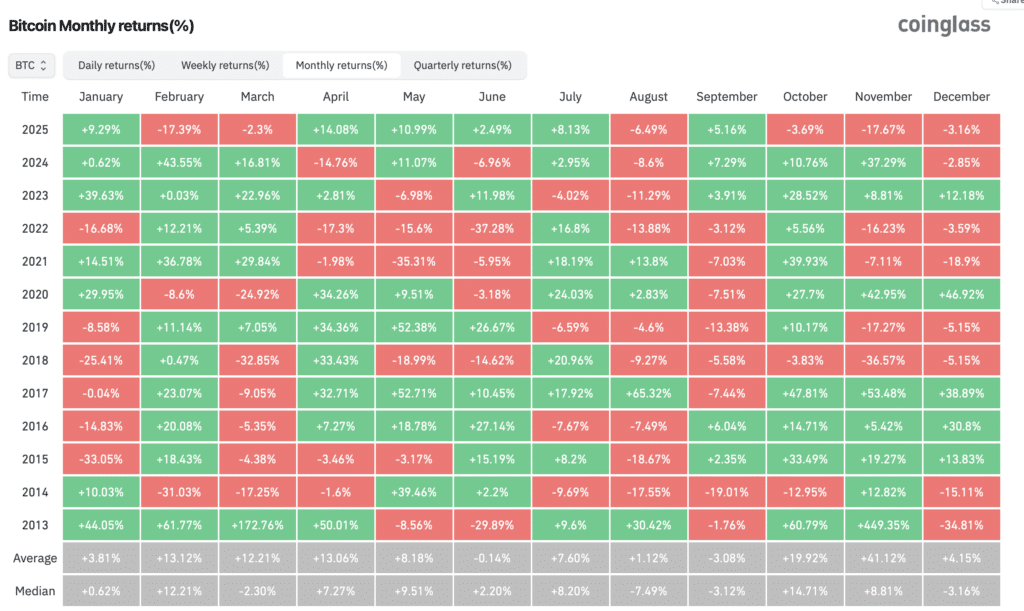Click the Share button at top right
This screenshot has width=1024, height=611.
[x=1004, y=3]
